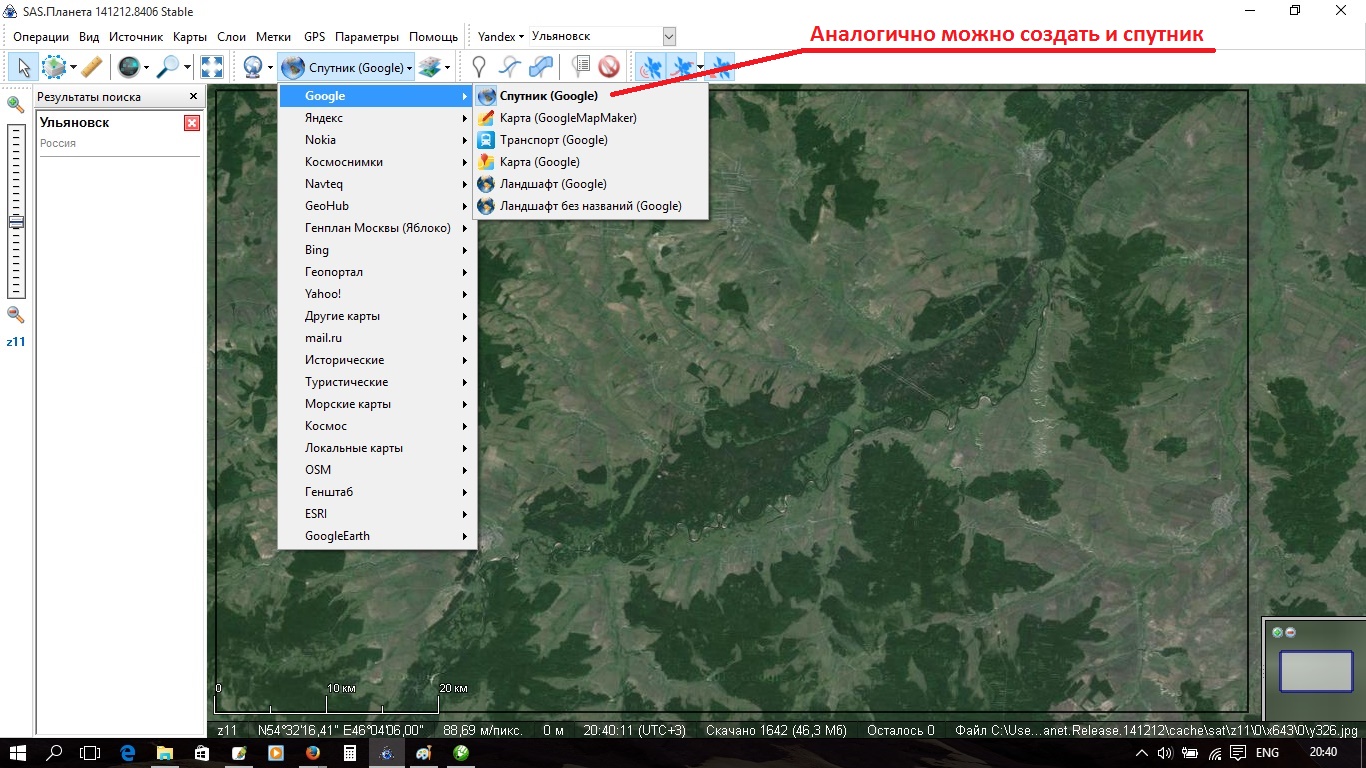The width and height of the screenshot is (1366, 768).
Task: Click the full screen map icon
Action: click(212, 67)
